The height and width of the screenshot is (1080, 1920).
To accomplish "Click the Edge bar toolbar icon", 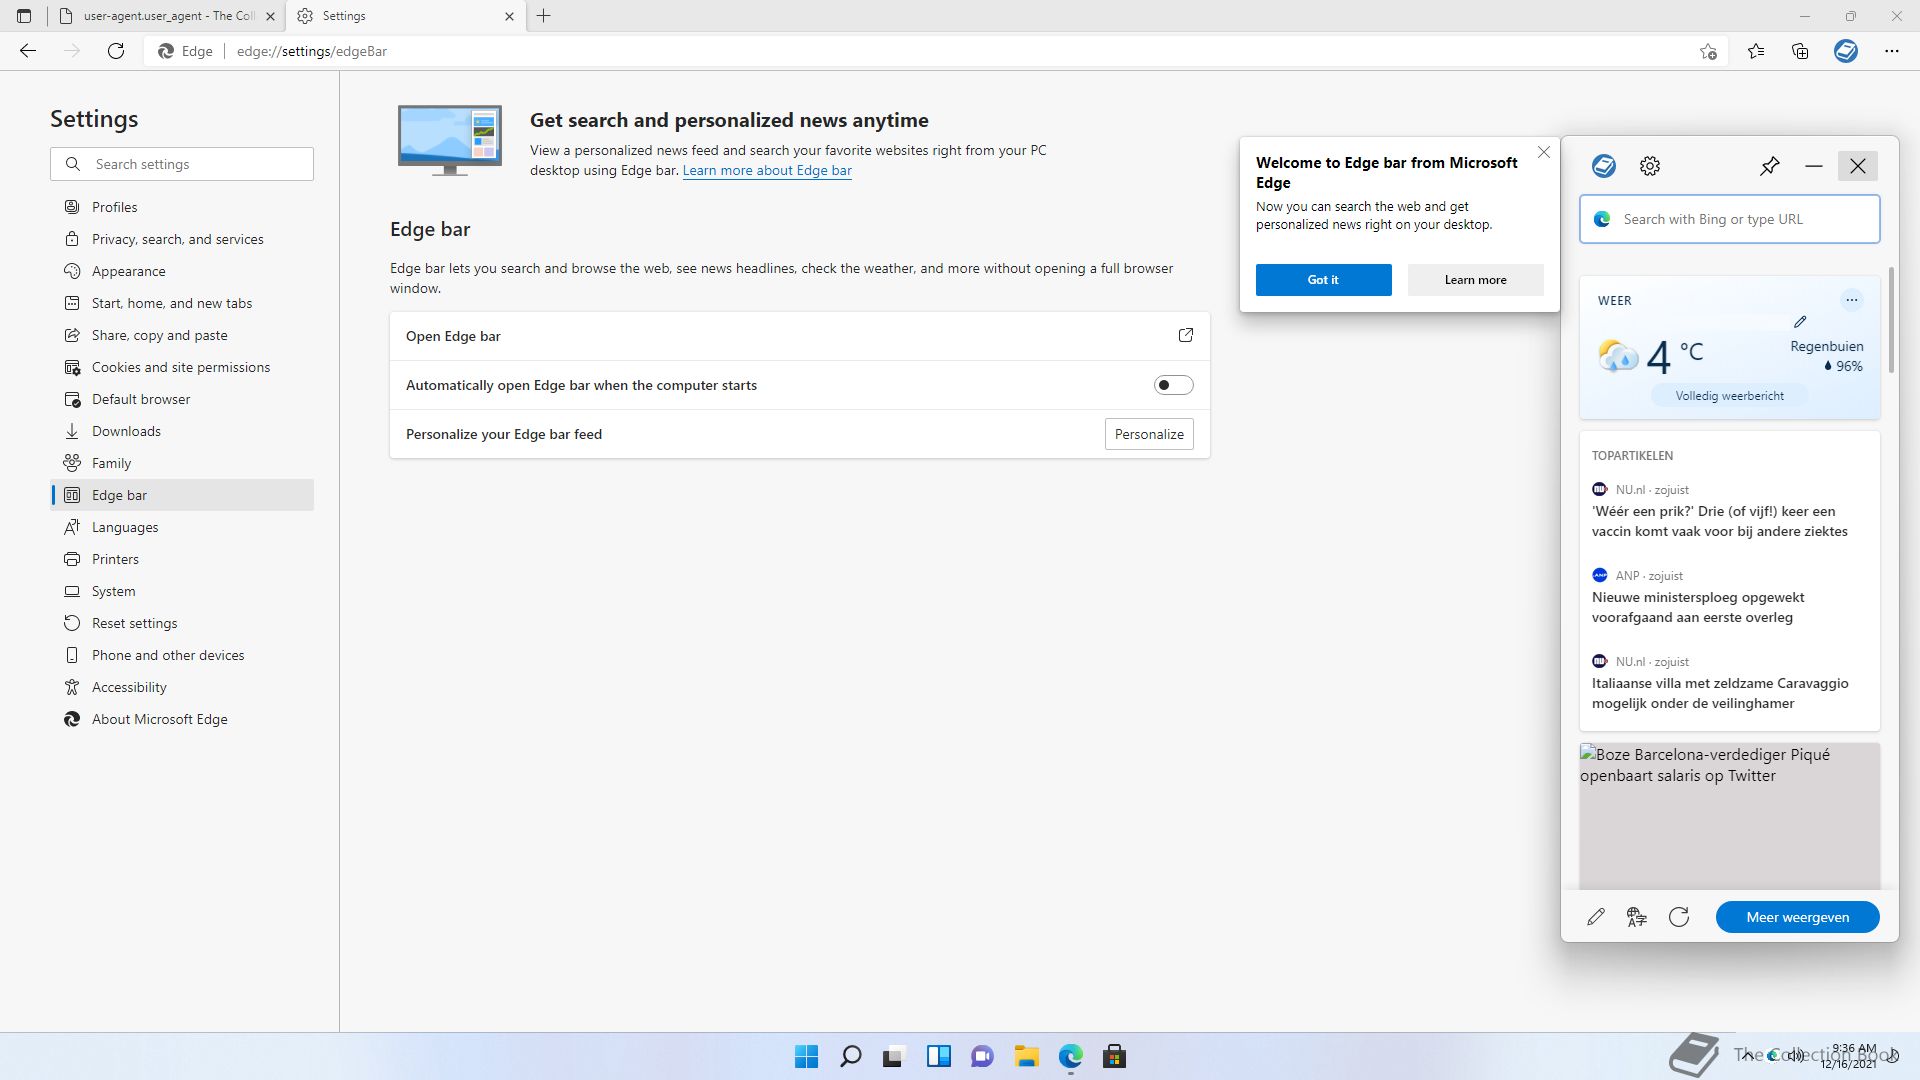I will 1846,51.
